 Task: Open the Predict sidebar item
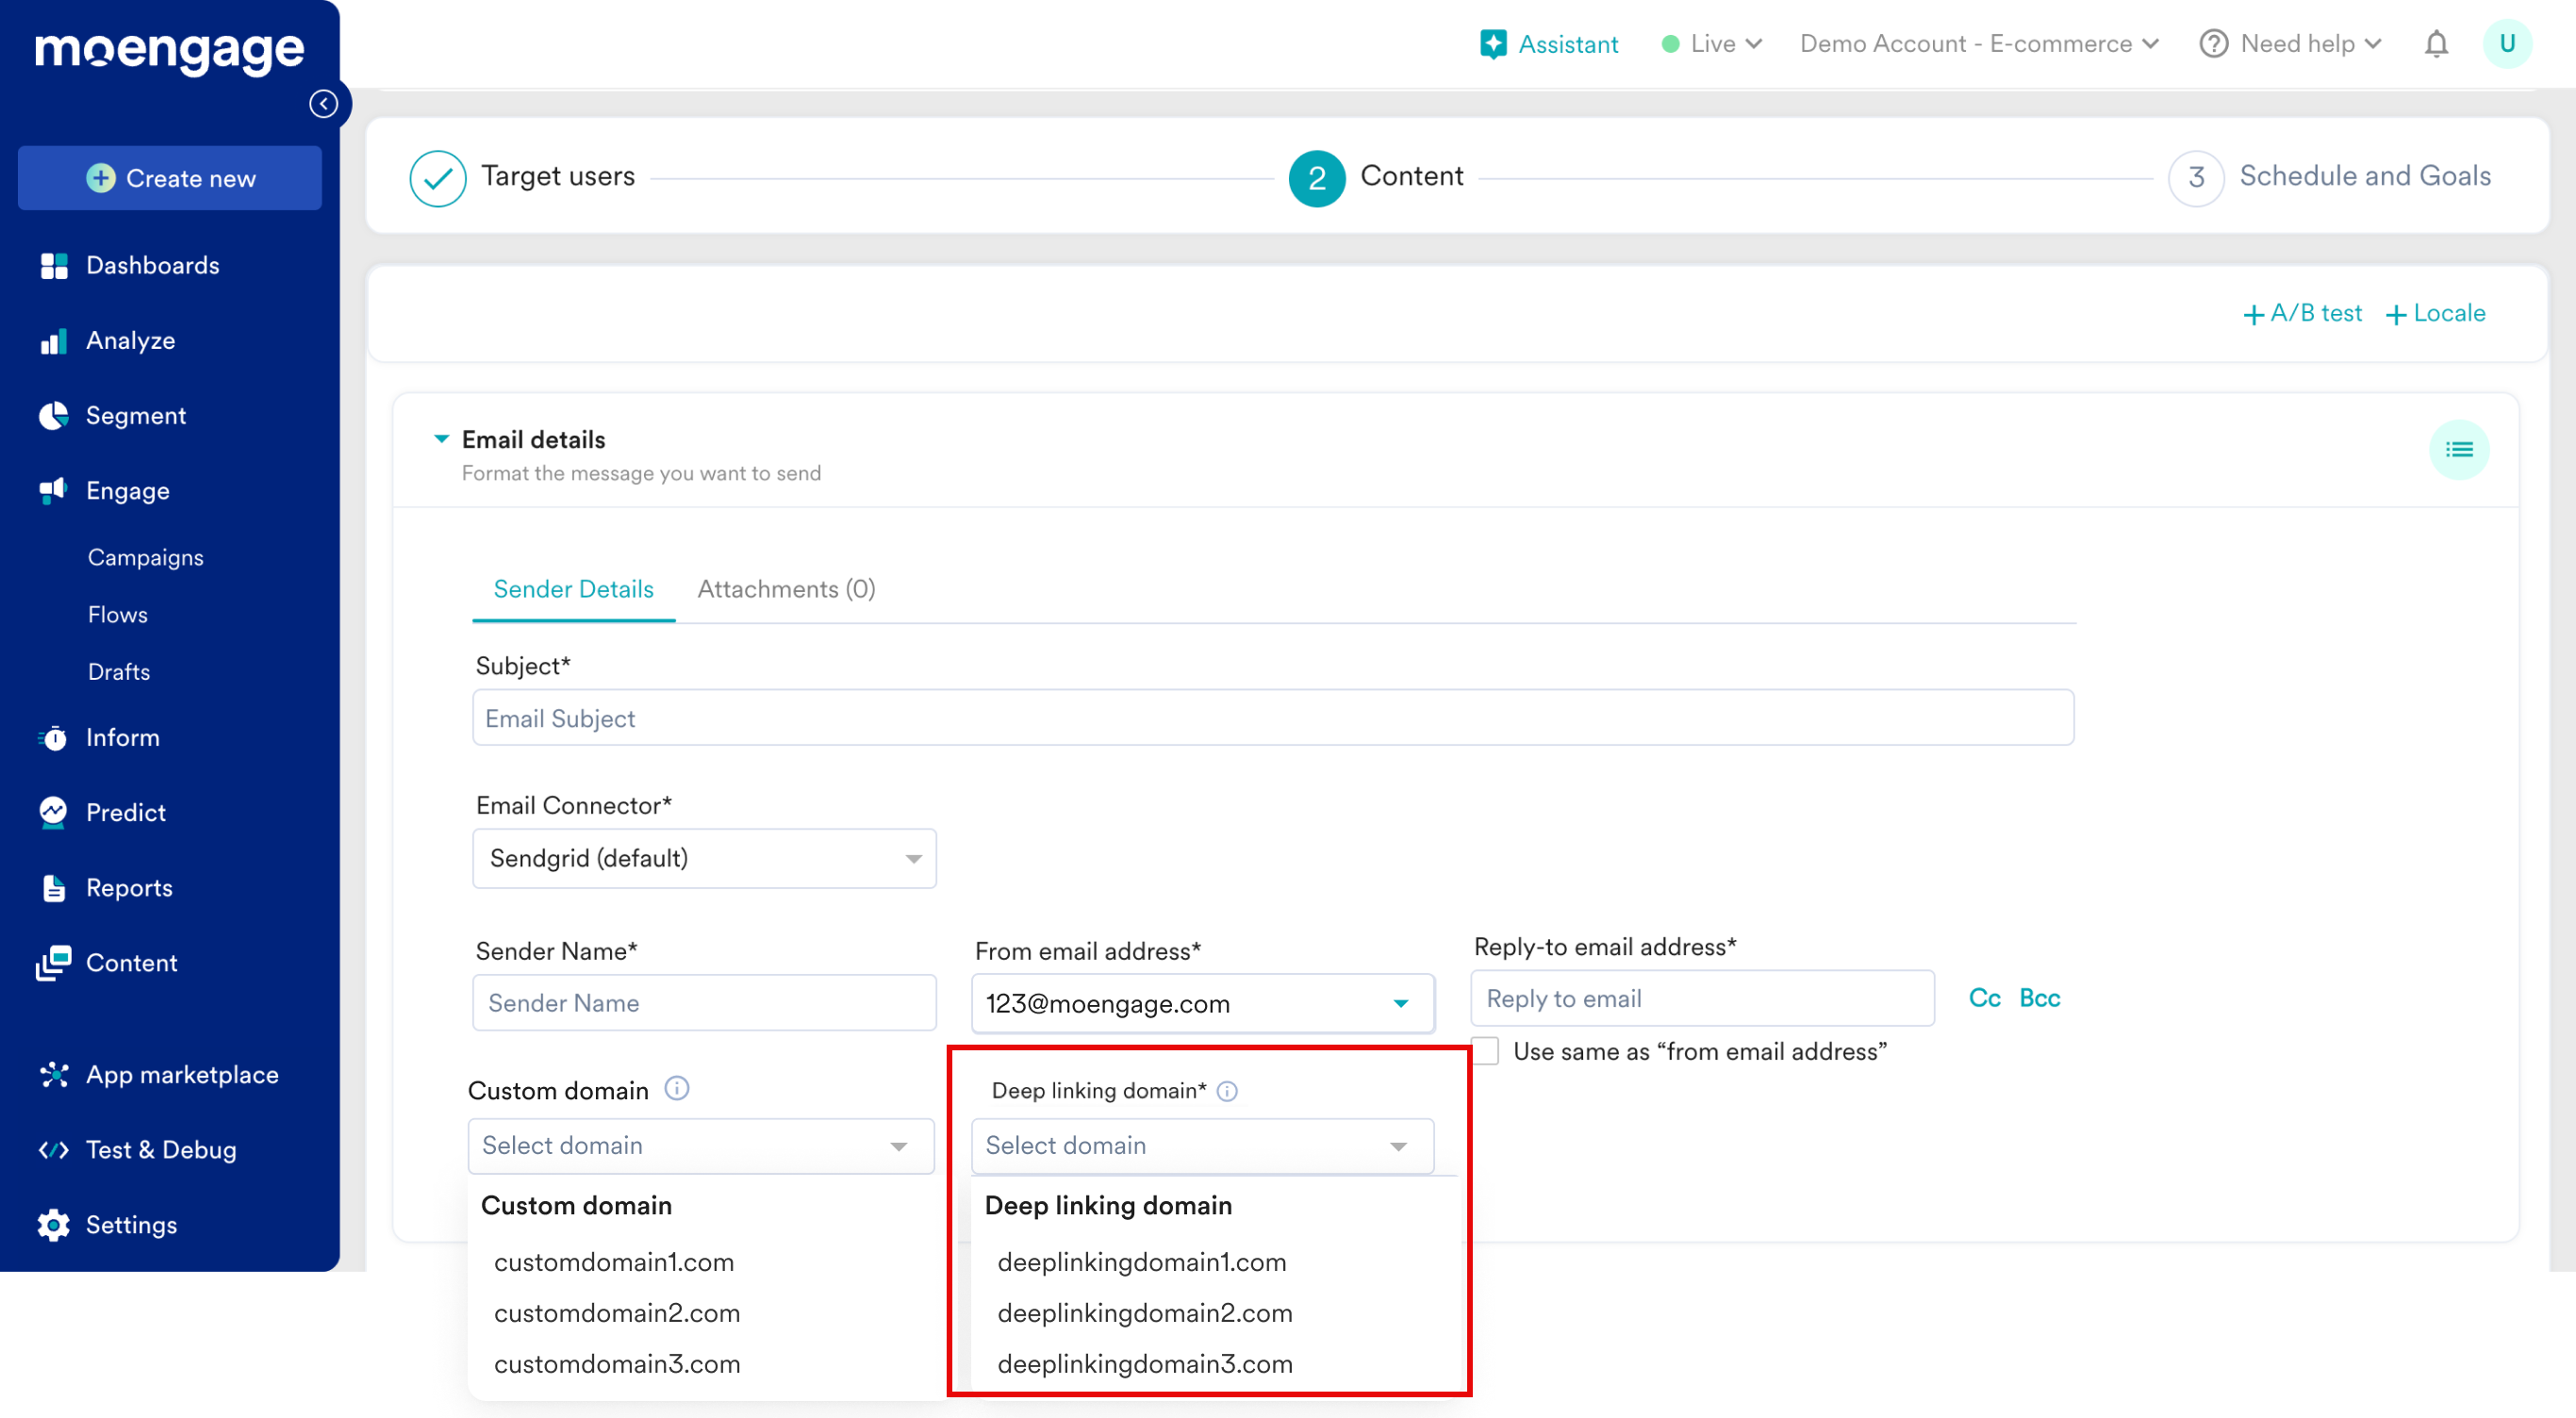[125, 812]
